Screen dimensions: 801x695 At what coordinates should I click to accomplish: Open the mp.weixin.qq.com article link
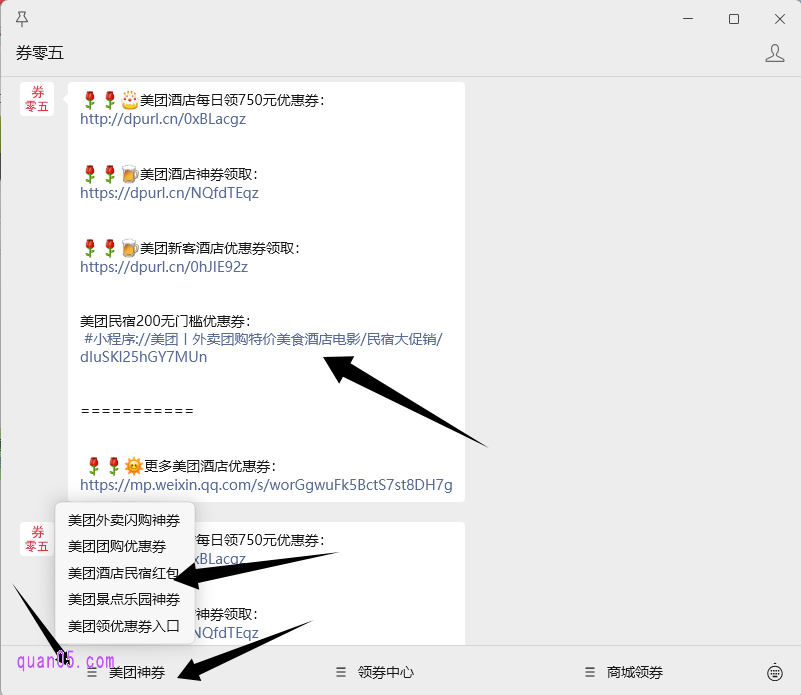point(266,485)
